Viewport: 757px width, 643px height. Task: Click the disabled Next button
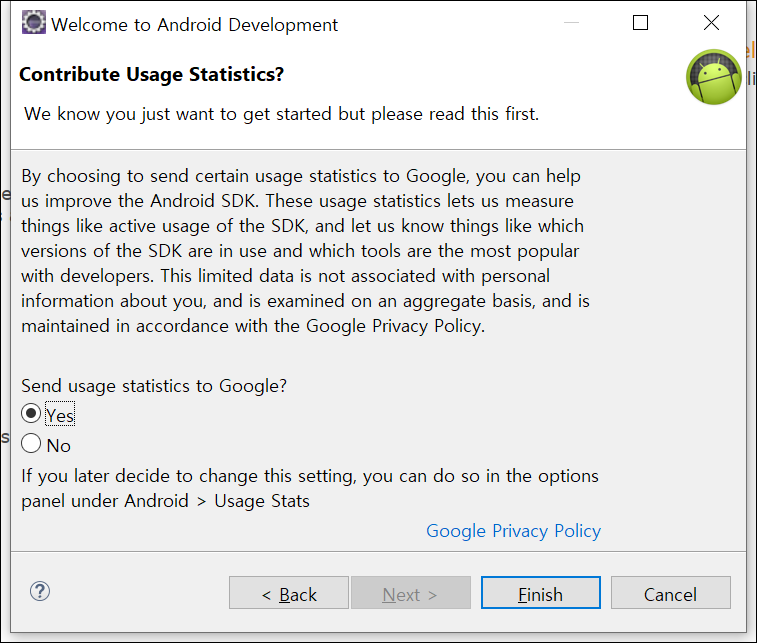pyautogui.click(x=411, y=592)
